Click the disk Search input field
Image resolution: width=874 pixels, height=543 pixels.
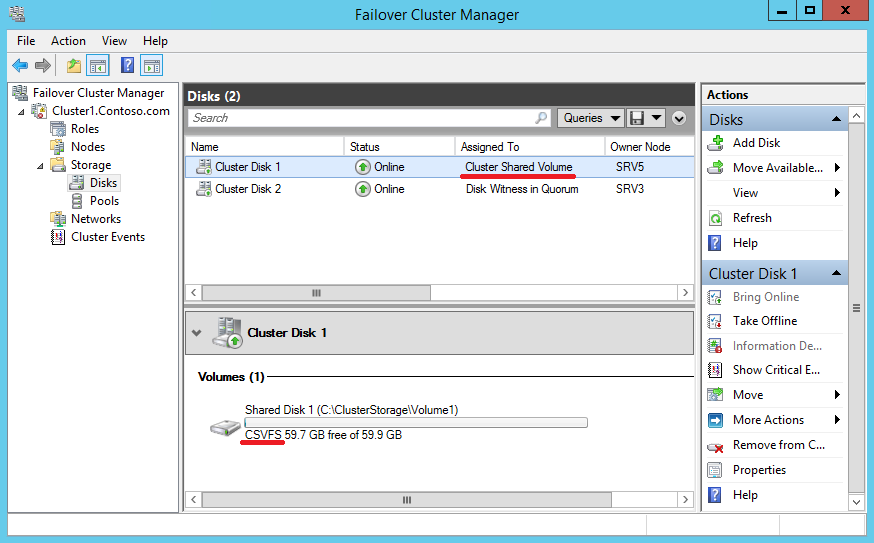[x=362, y=118]
